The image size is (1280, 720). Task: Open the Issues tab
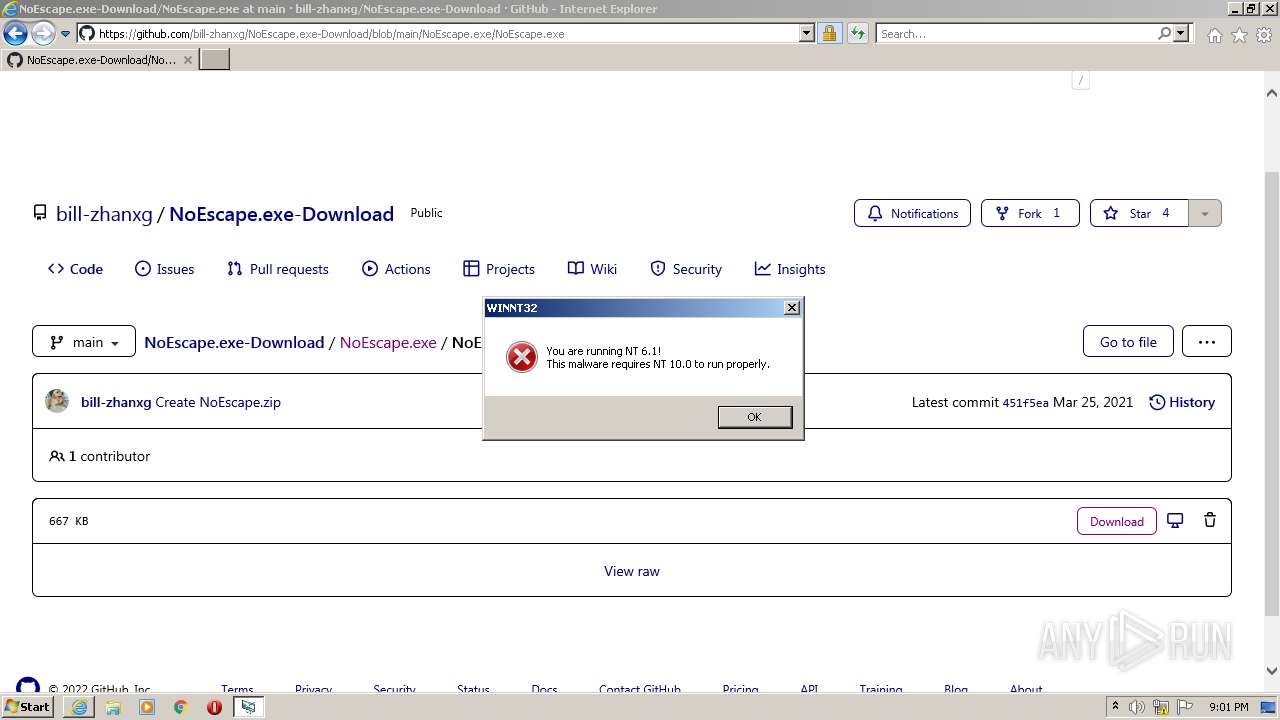pos(164,269)
